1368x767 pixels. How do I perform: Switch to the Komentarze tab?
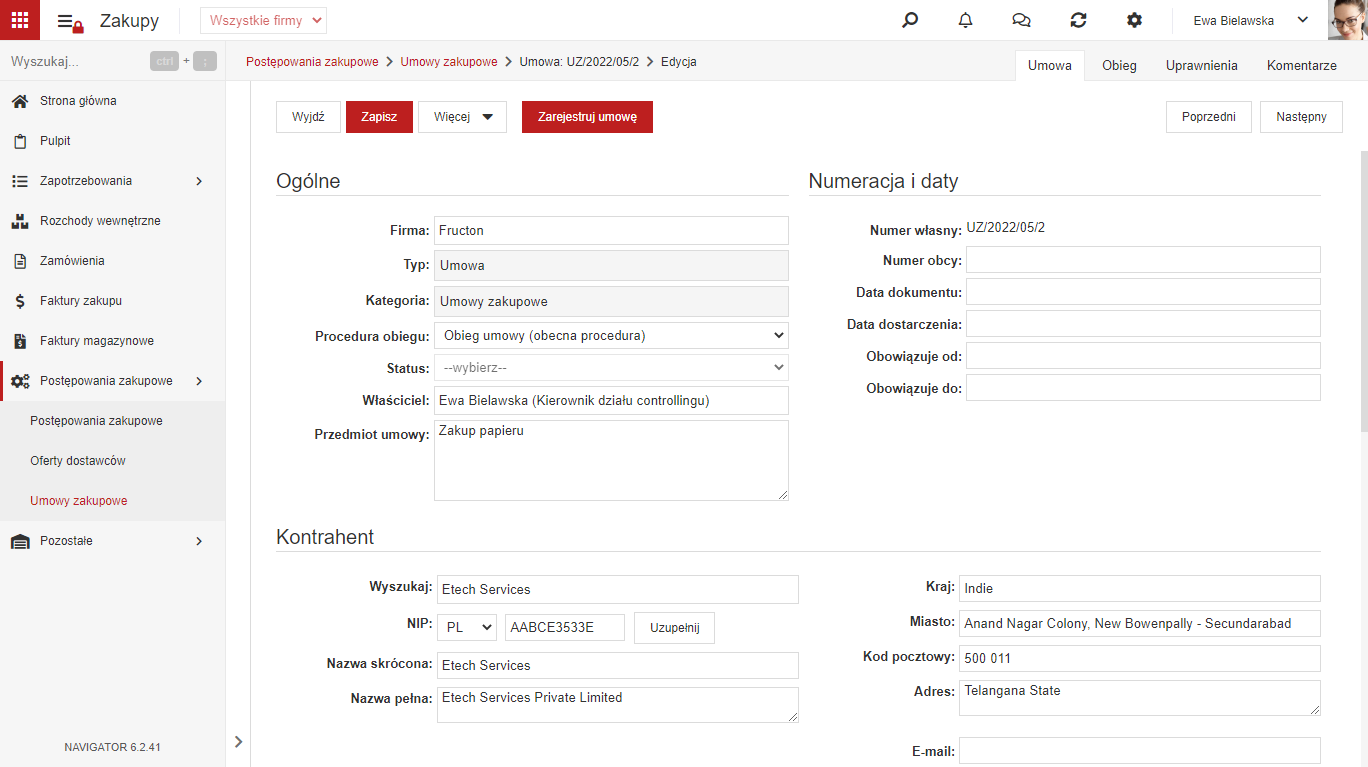(x=1301, y=65)
